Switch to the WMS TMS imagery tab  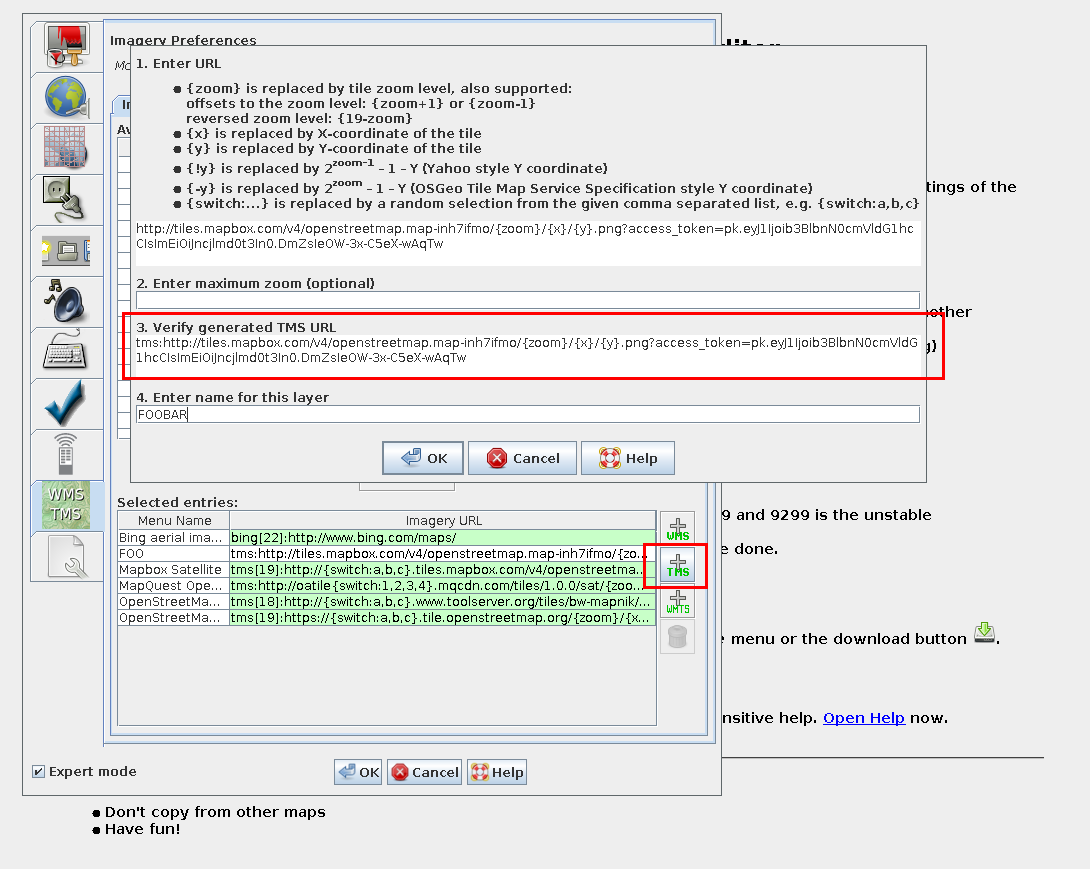pyautogui.click(x=67, y=505)
